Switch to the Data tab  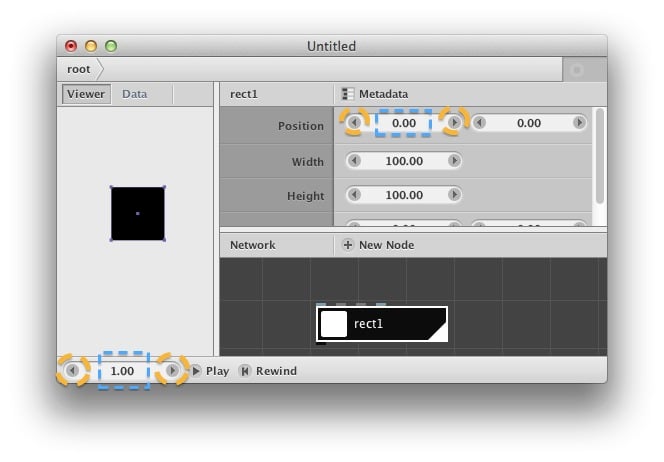click(135, 94)
